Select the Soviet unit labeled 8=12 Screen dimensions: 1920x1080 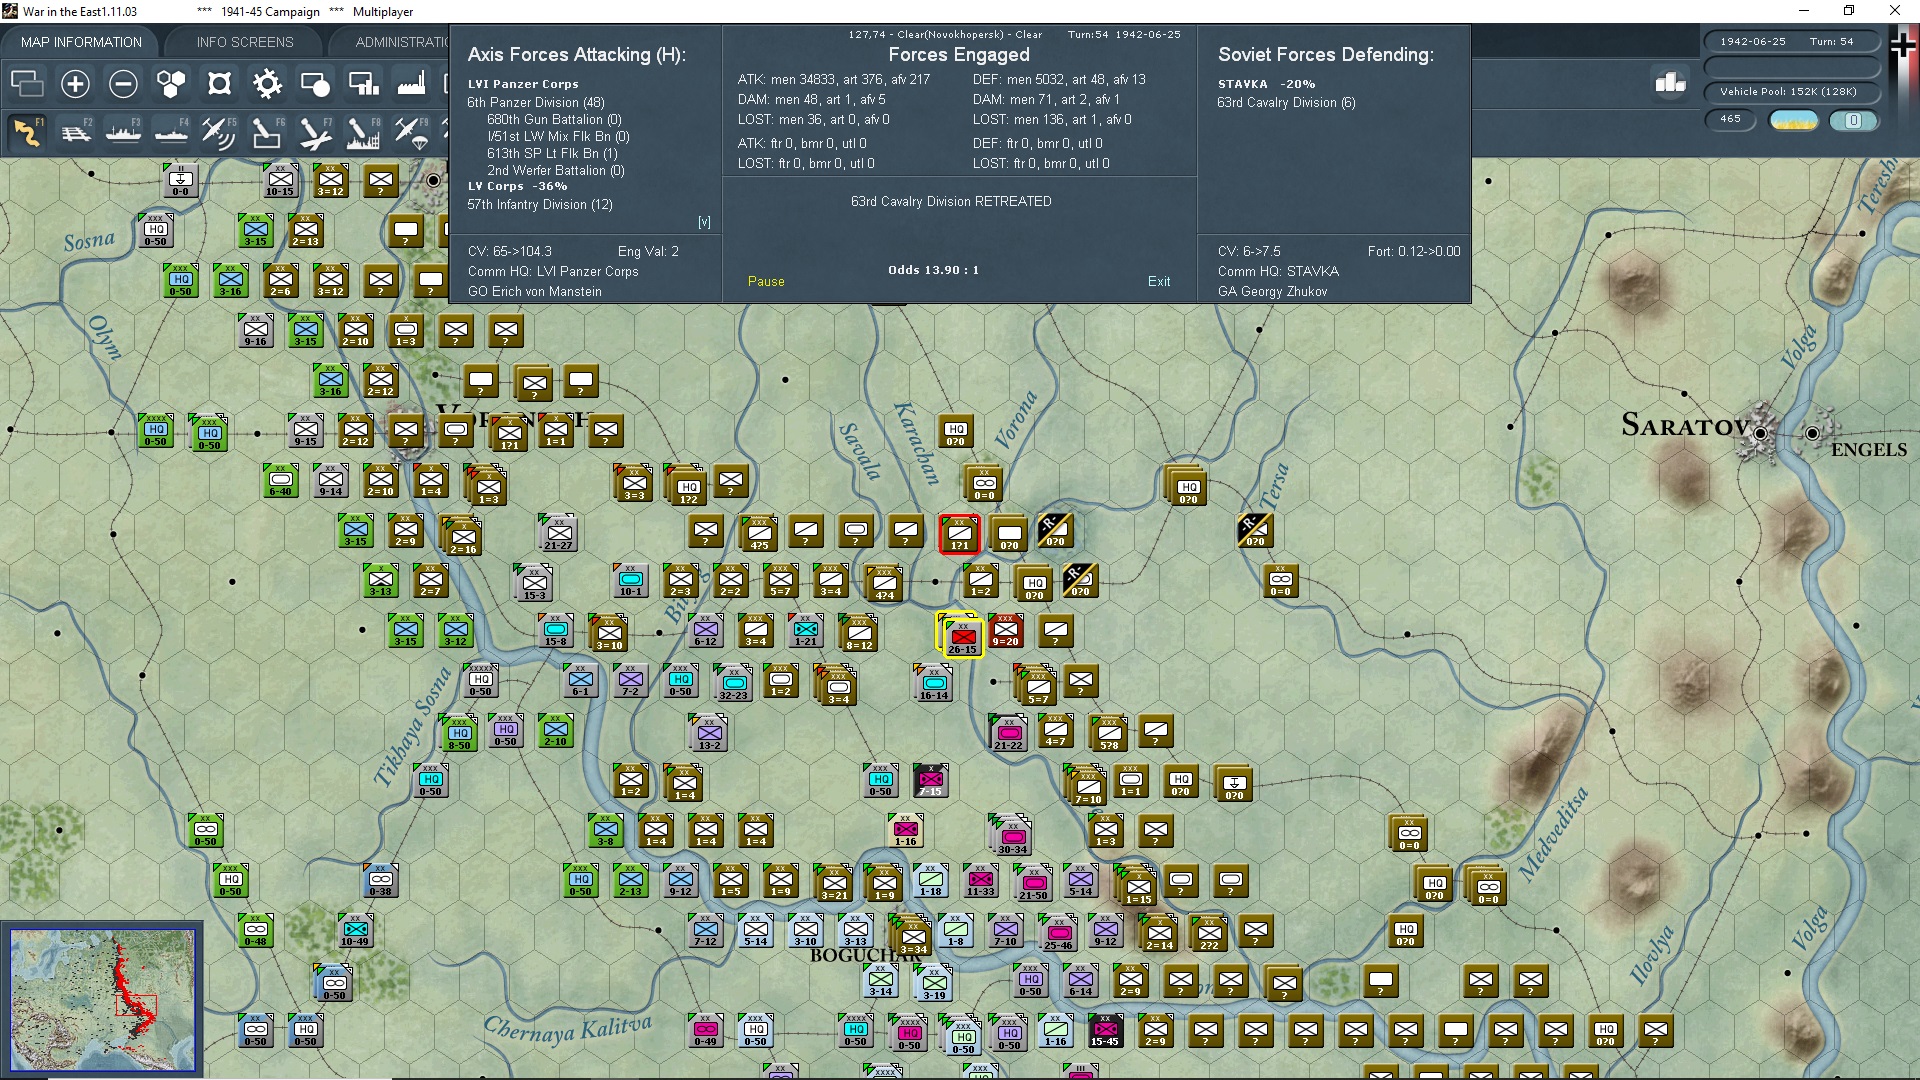coord(860,634)
